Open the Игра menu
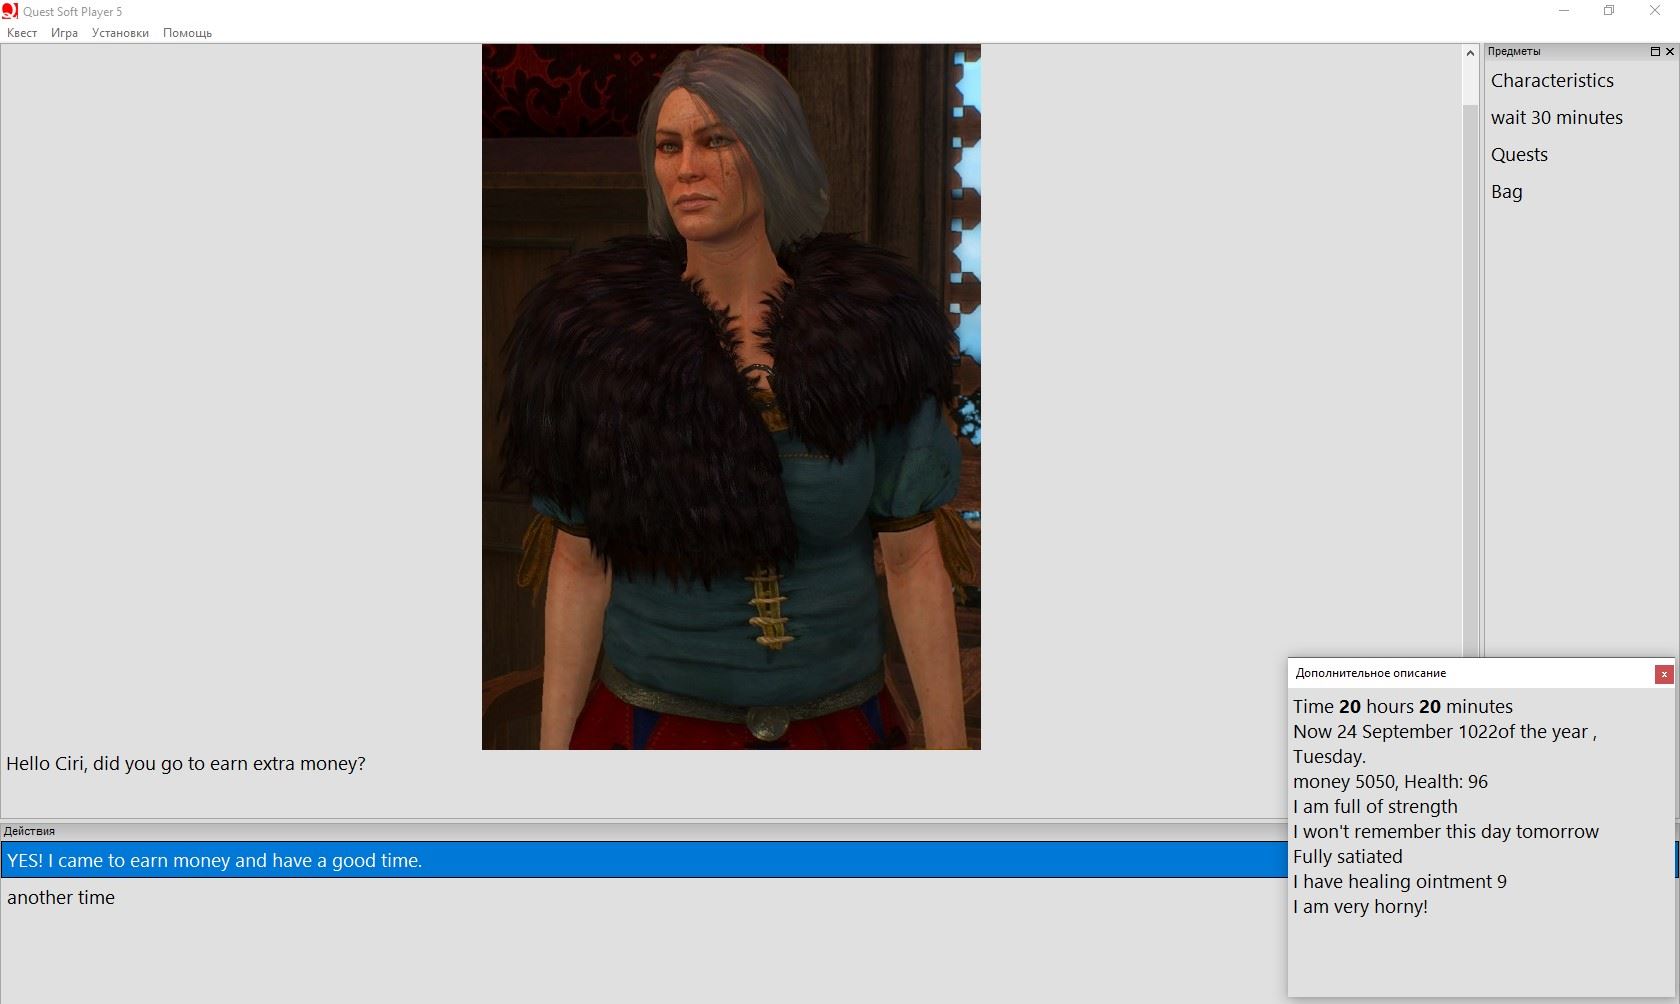 (64, 33)
